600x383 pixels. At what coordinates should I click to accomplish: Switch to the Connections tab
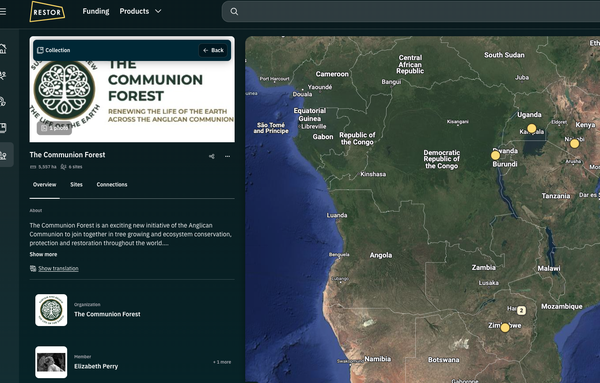112,184
